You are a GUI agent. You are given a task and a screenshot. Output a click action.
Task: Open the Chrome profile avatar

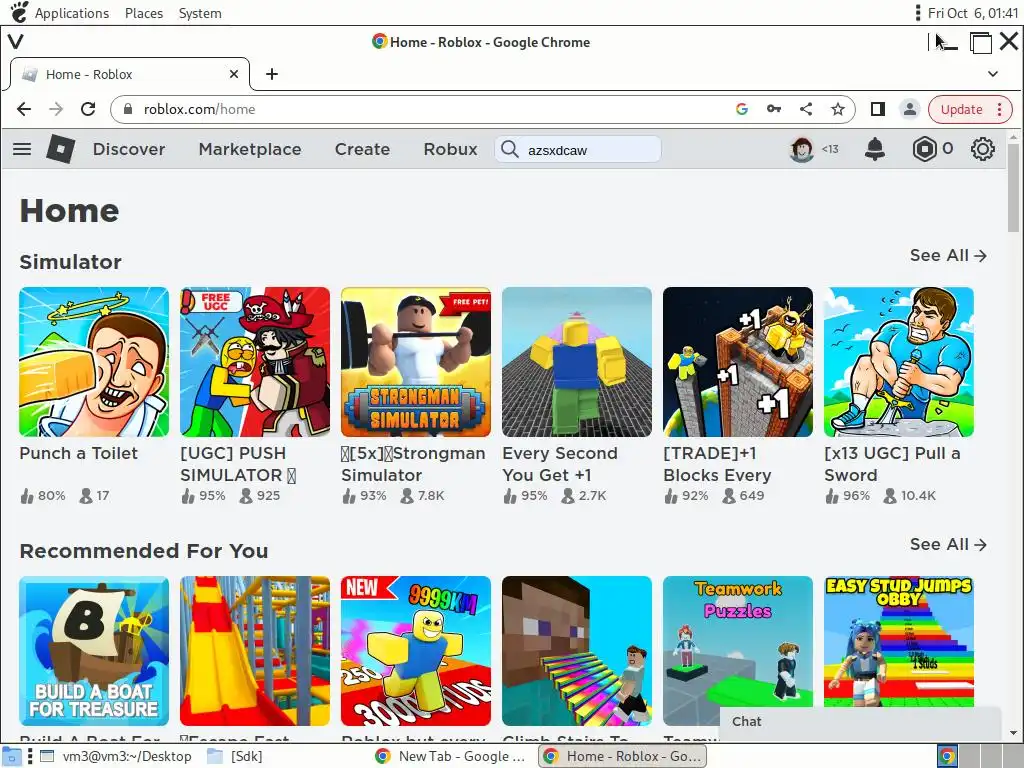click(909, 109)
